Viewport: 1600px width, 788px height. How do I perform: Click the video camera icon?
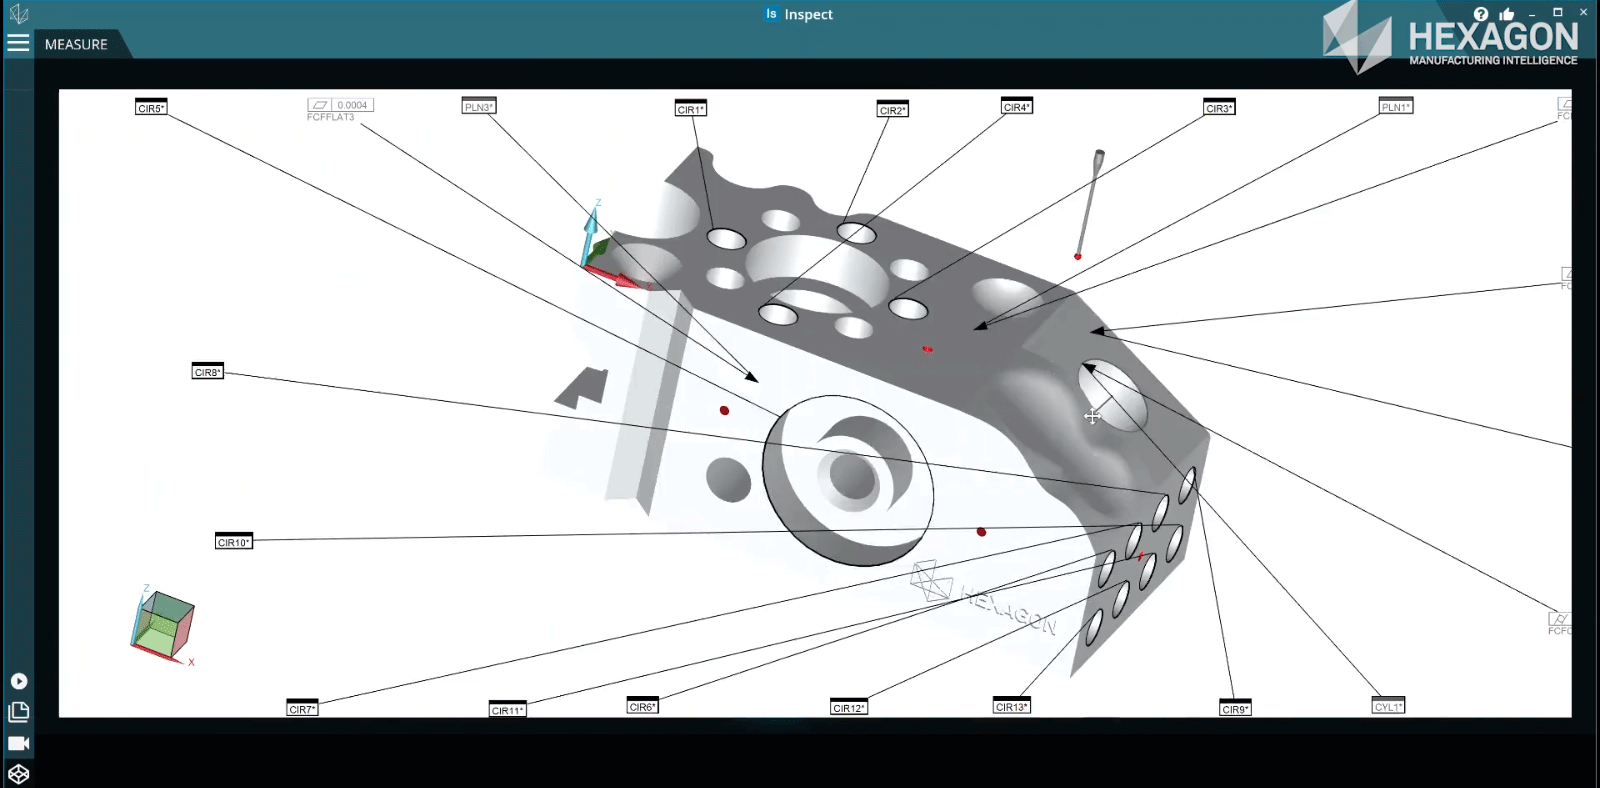click(x=19, y=743)
